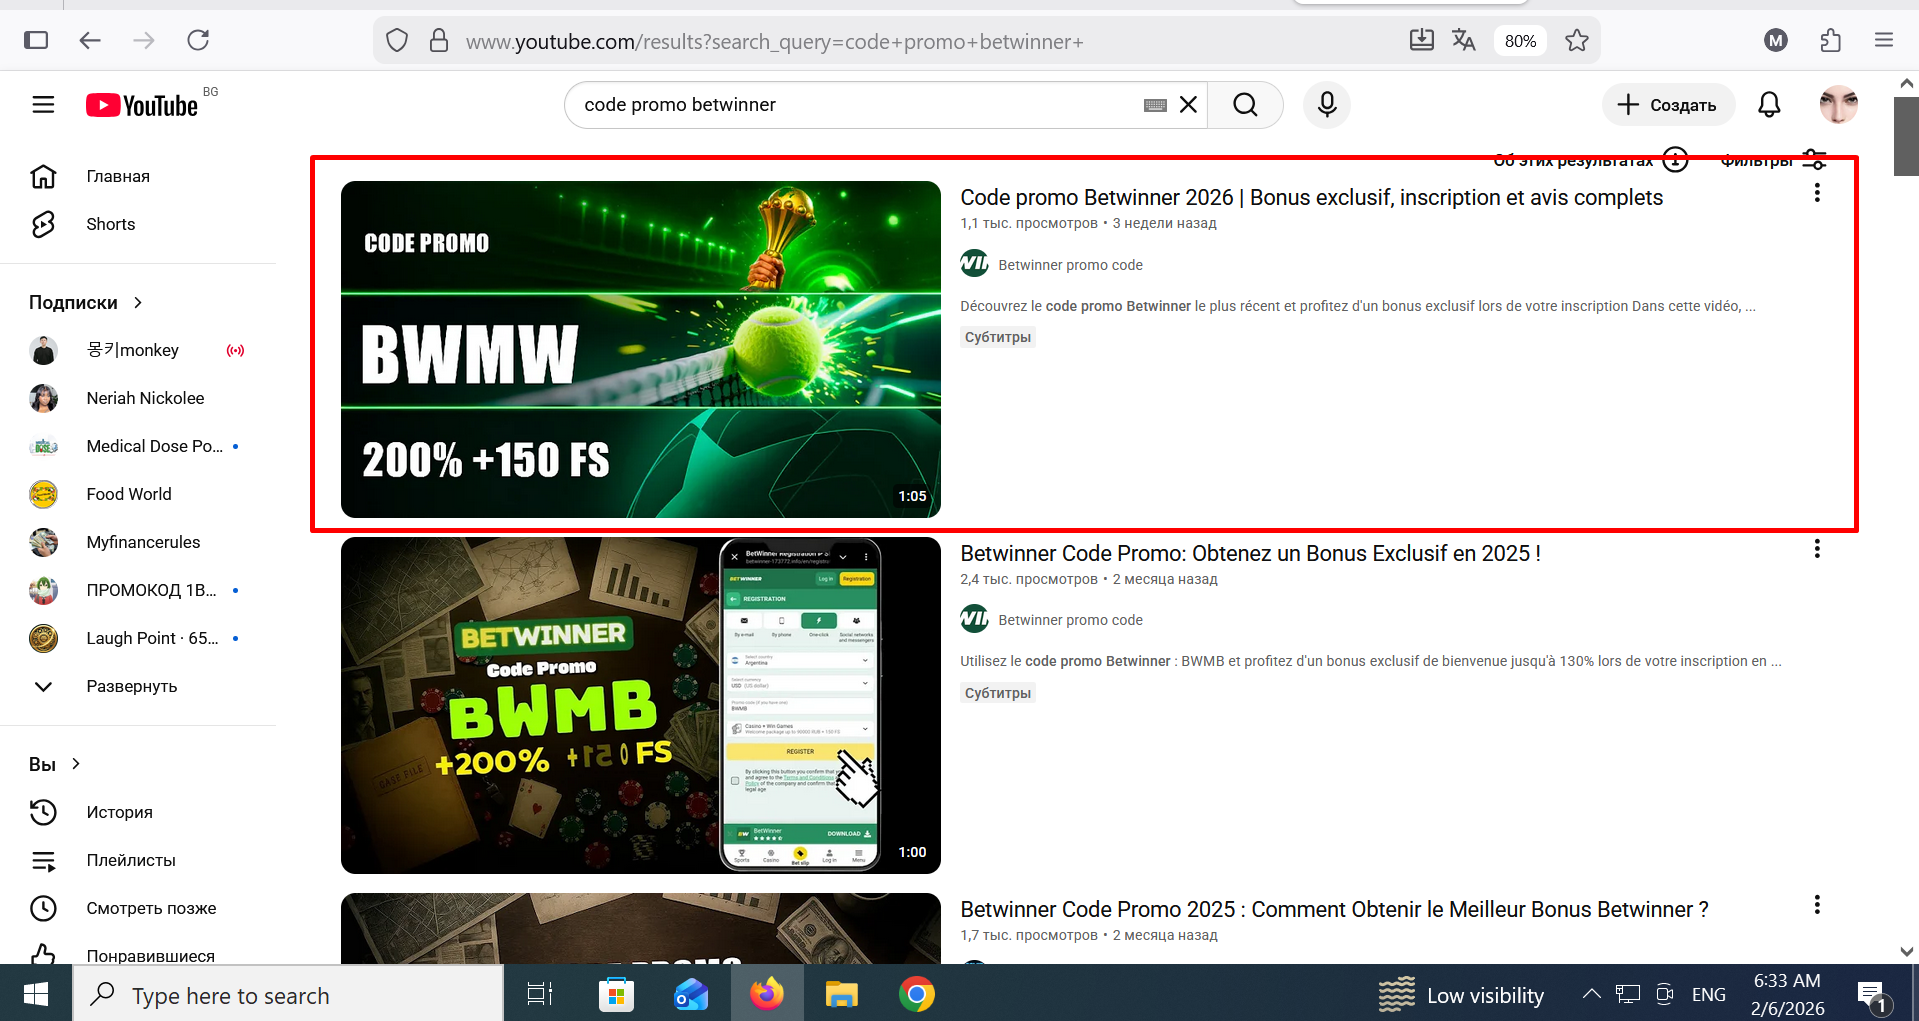Viewport: 1919px width, 1021px height.
Task: Open the BWMB Betwinner video thumbnail
Action: pos(641,705)
